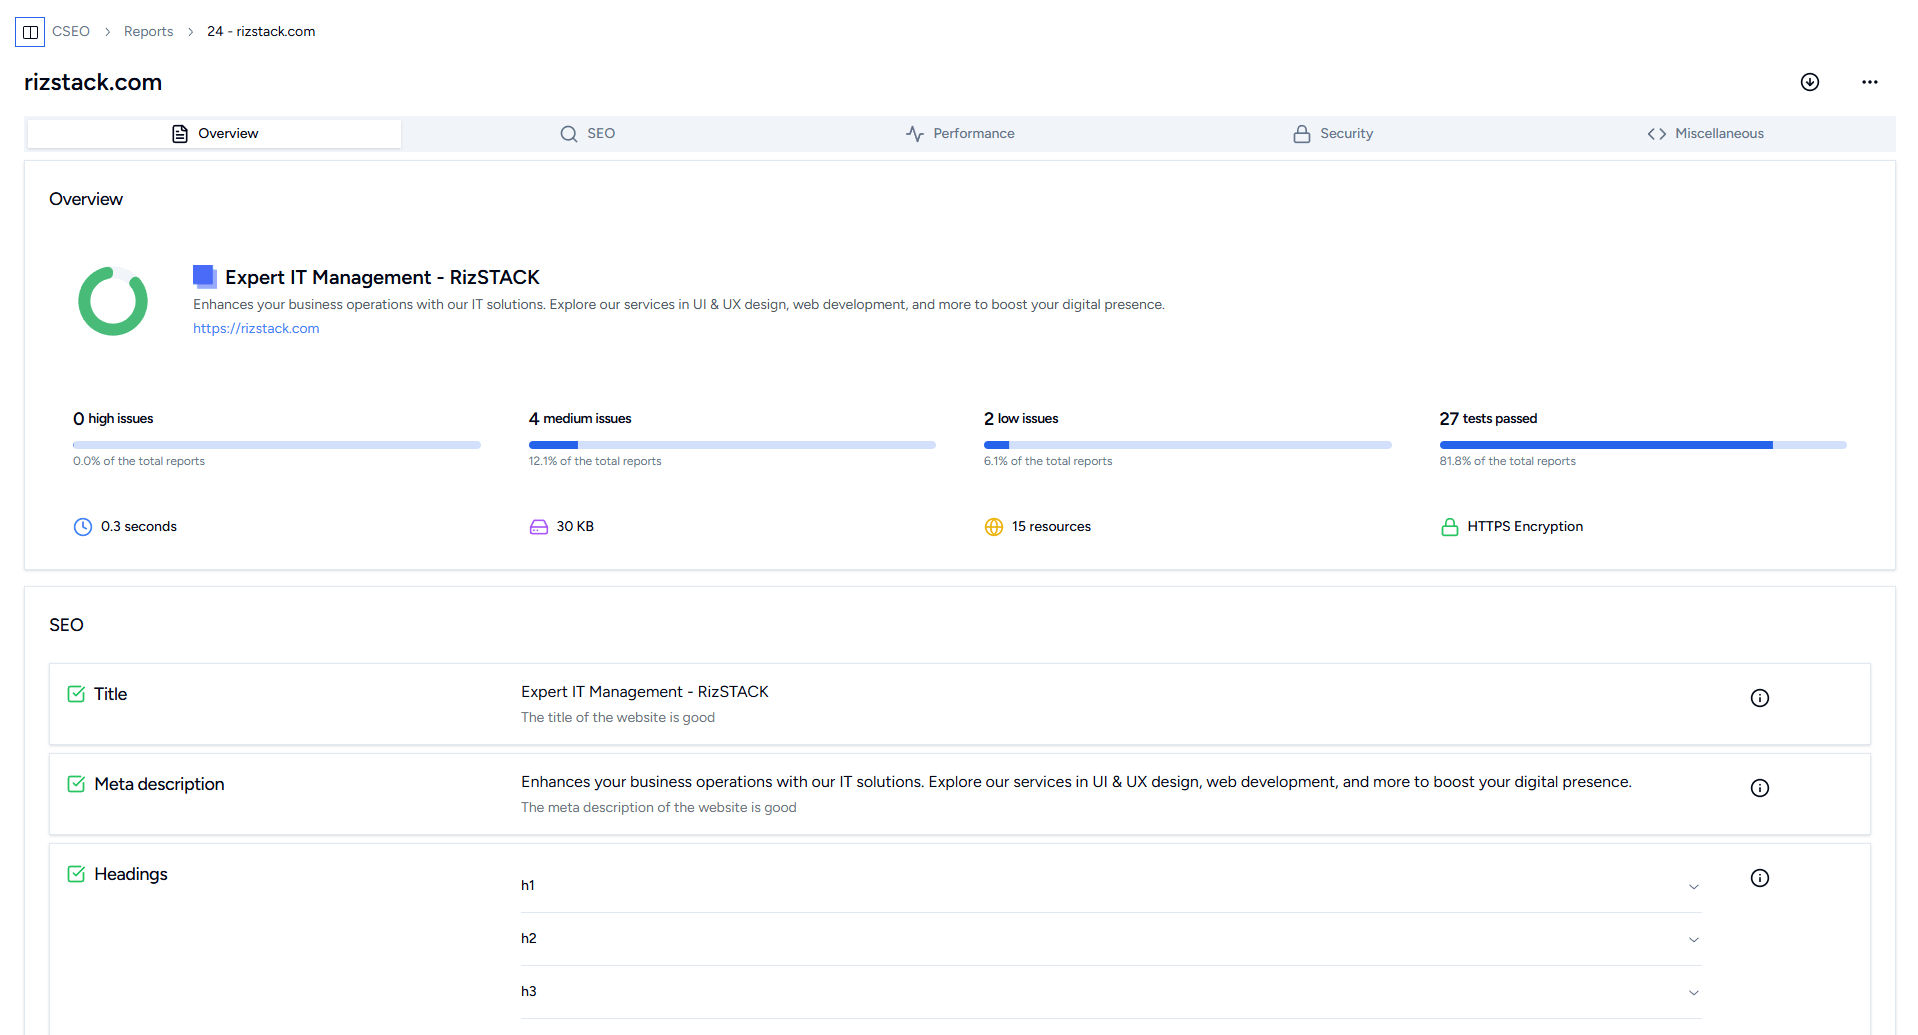Go to CSEO breadcrumb link
1918x1035 pixels.
[71, 32]
